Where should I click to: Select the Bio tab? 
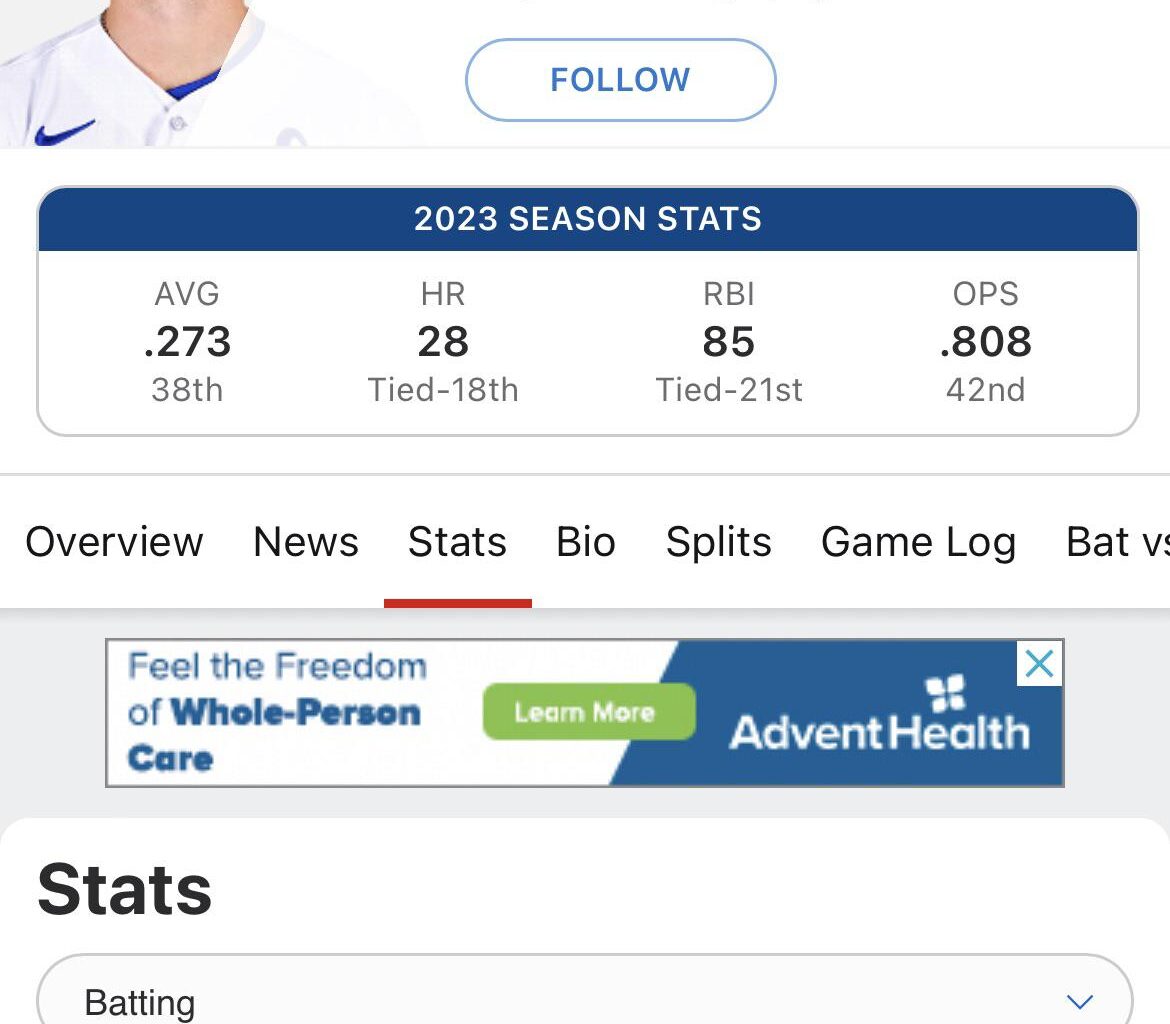coord(584,542)
